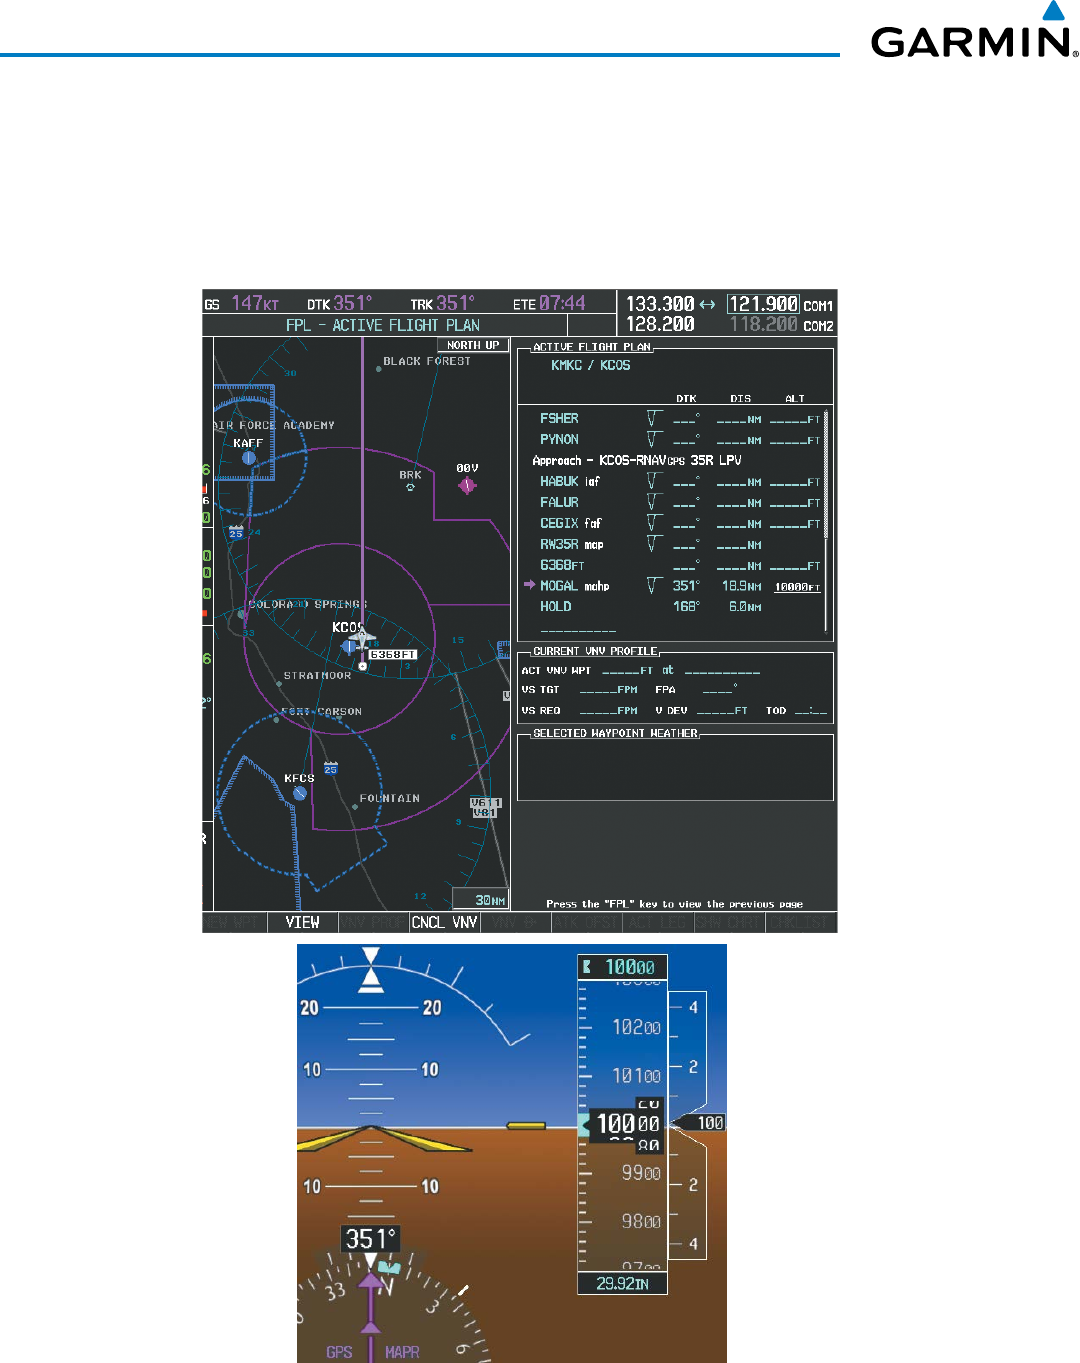This screenshot has width=1080, height=1363.
Task: Click the aircraft symbol over KCOS
Action: 361,637
